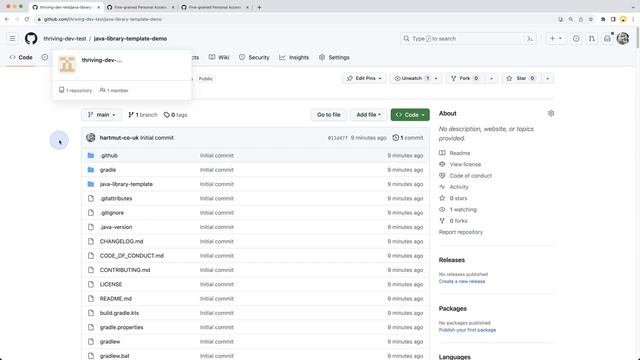The height and width of the screenshot is (360, 640).
Task: Open the .java-version file
Action: [116, 227]
